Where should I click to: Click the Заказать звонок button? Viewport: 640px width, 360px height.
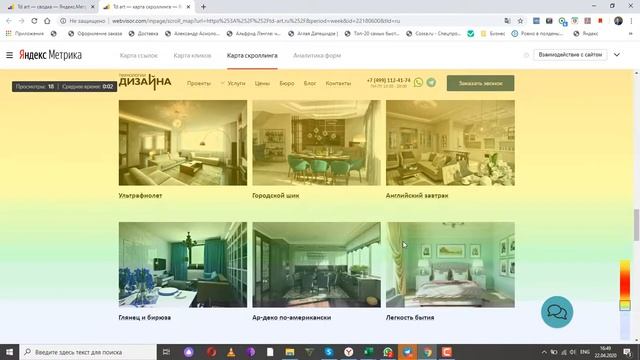(480, 83)
